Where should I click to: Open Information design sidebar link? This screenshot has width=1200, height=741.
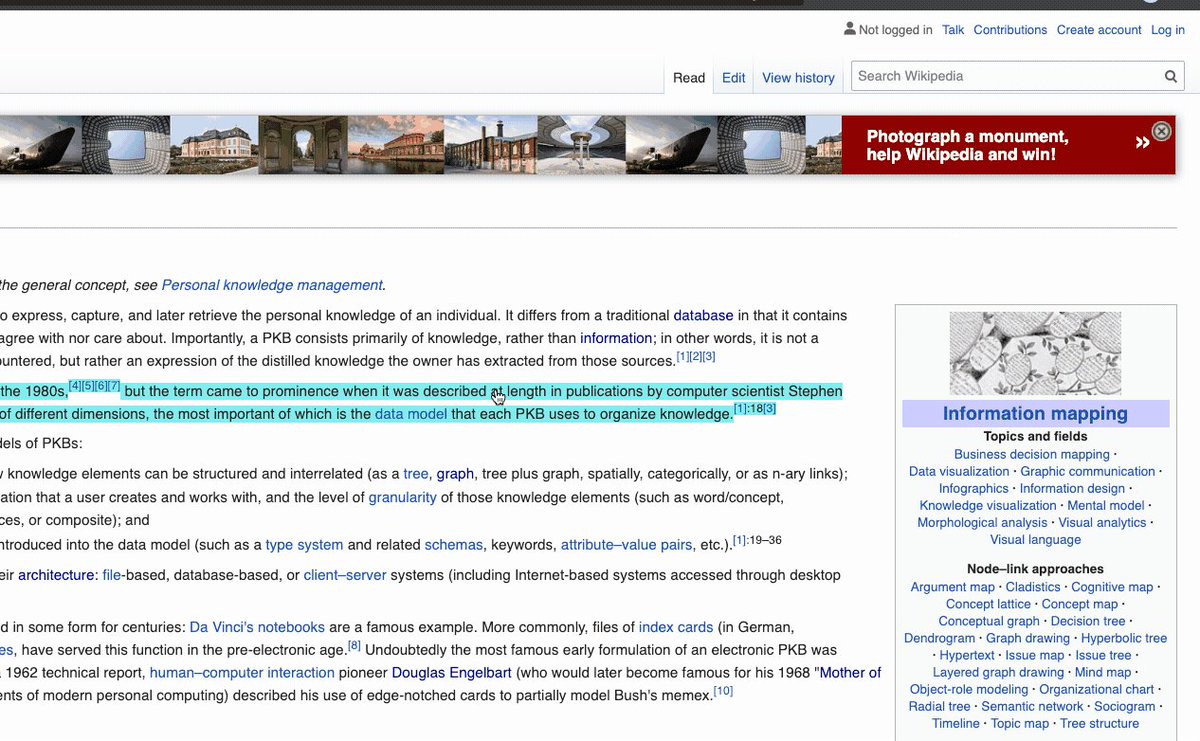1072,488
